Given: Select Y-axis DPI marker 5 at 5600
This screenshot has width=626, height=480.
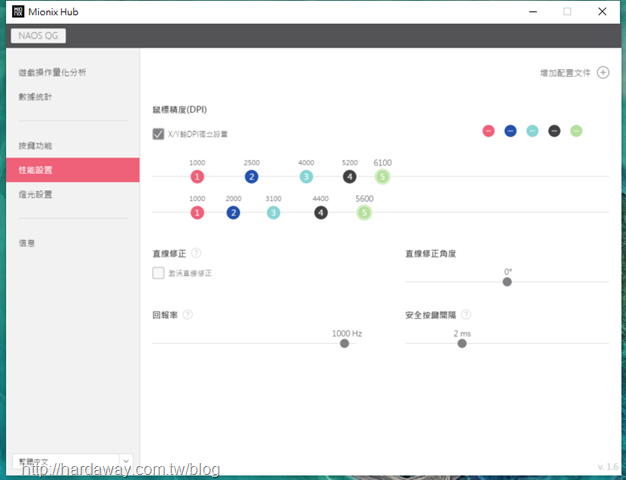Looking at the screenshot, I should (x=364, y=212).
